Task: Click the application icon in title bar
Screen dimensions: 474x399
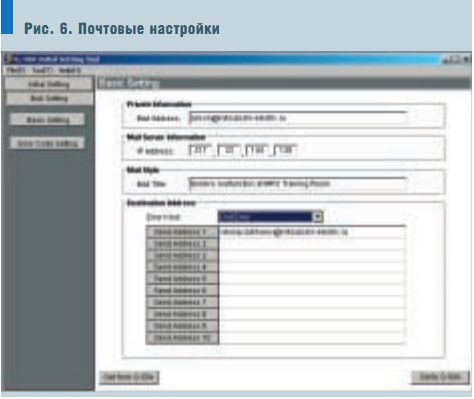Action: coord(9,59)
